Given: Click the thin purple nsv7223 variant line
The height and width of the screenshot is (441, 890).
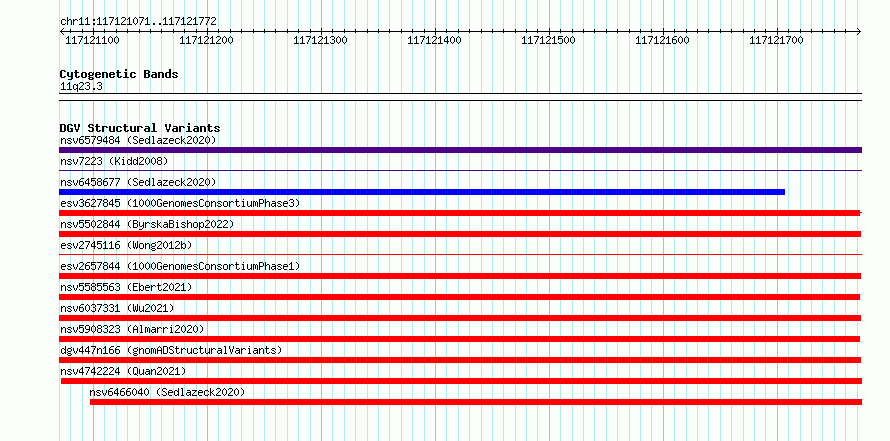Looking at the screenshot, I should [460, 170].
